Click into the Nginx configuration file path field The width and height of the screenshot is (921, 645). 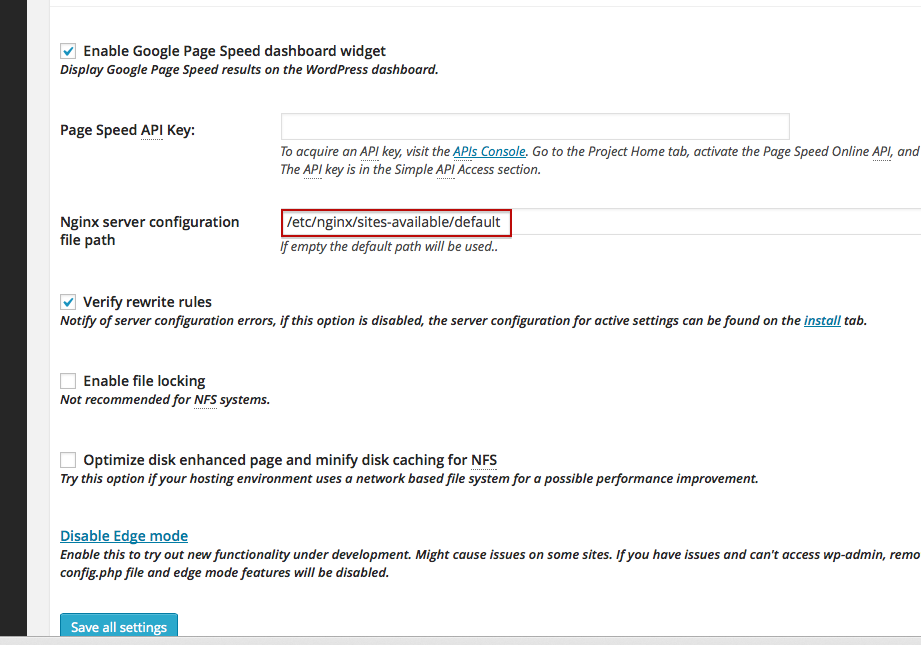(x=600, y=222)
